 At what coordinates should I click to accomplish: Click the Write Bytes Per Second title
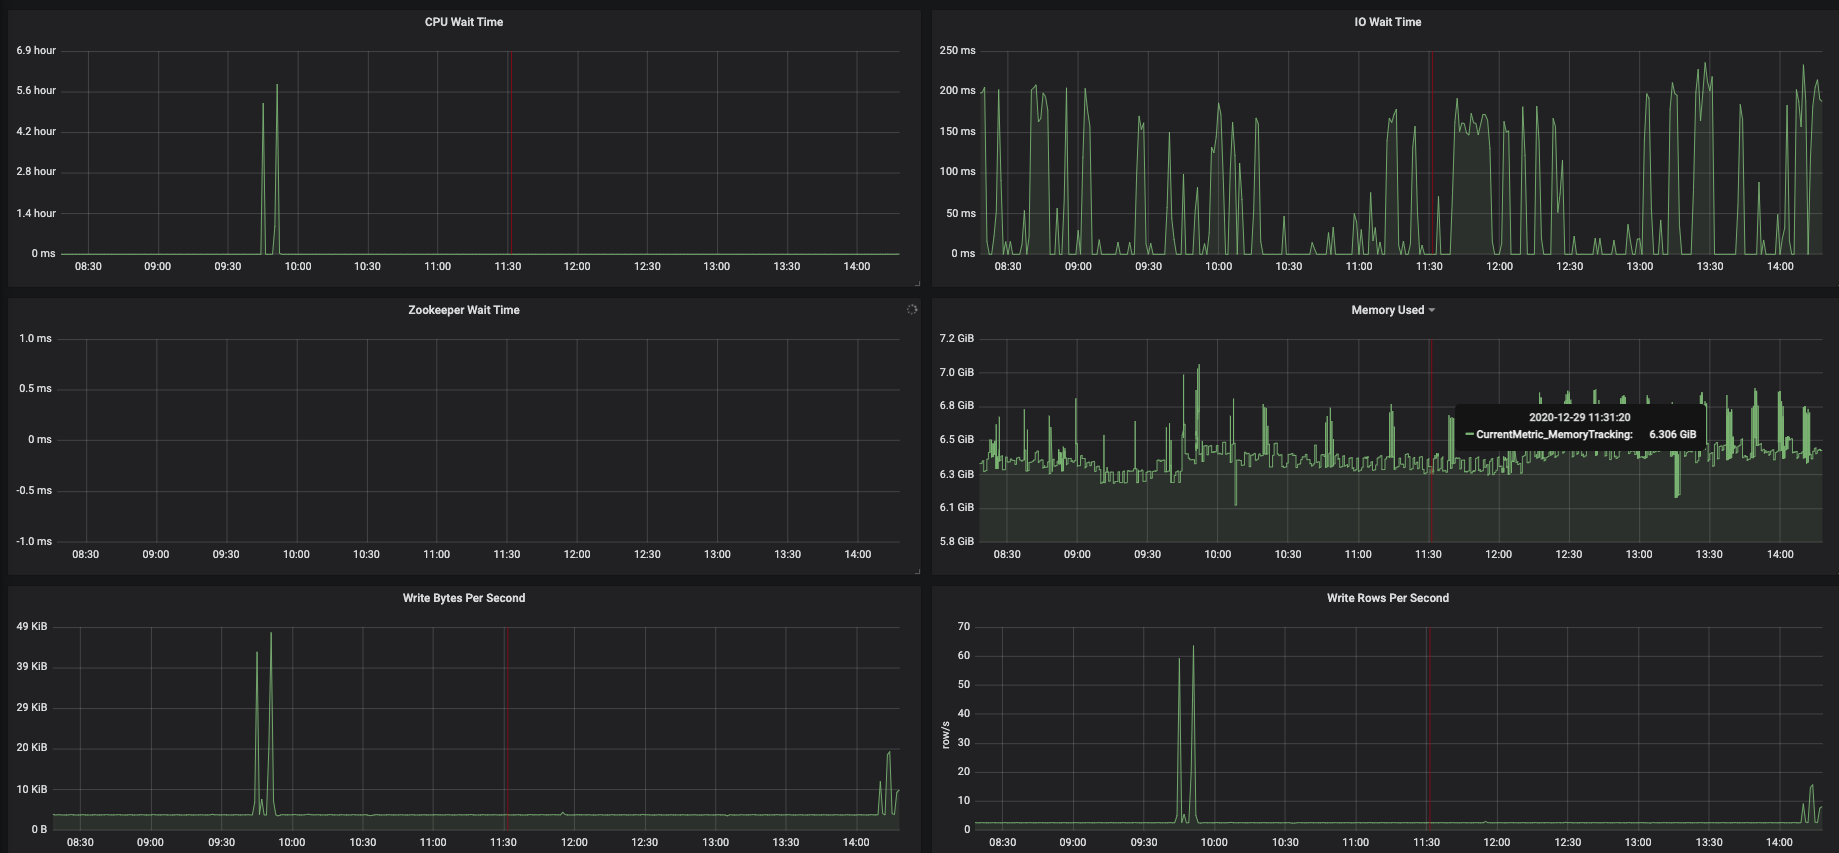(464, 598)
